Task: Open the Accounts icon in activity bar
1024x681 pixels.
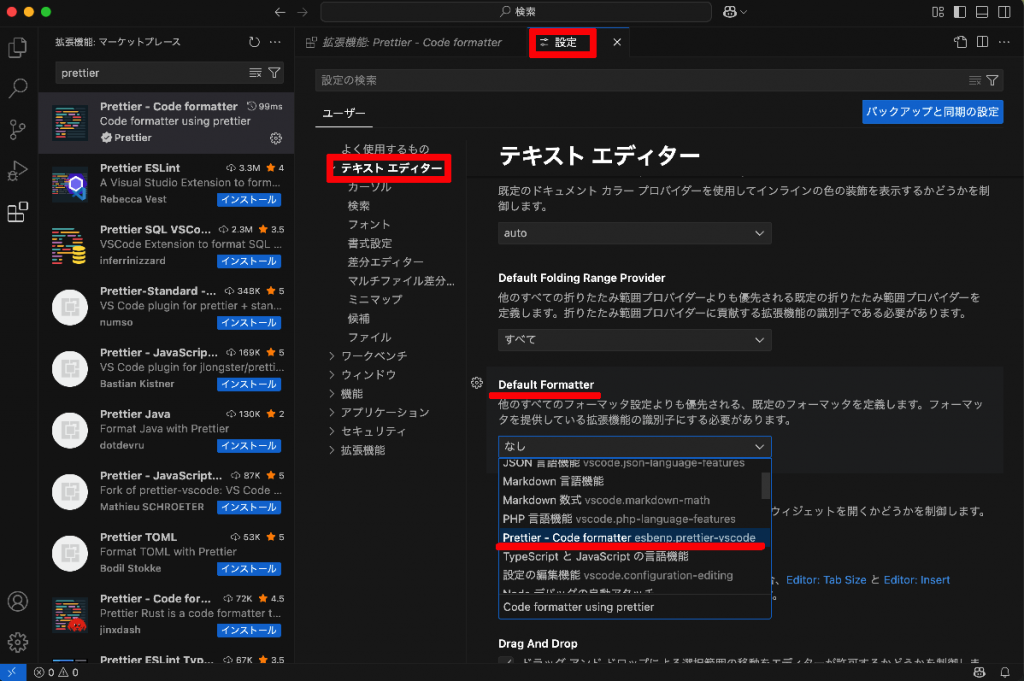Action: (x=18, y=601)
